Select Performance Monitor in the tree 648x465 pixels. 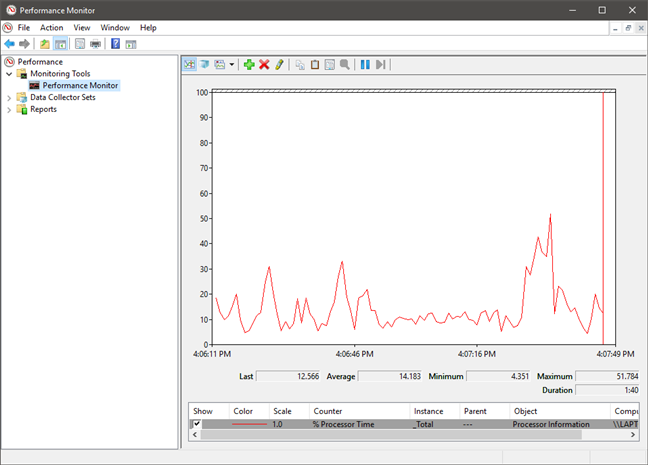click(80, 86)
